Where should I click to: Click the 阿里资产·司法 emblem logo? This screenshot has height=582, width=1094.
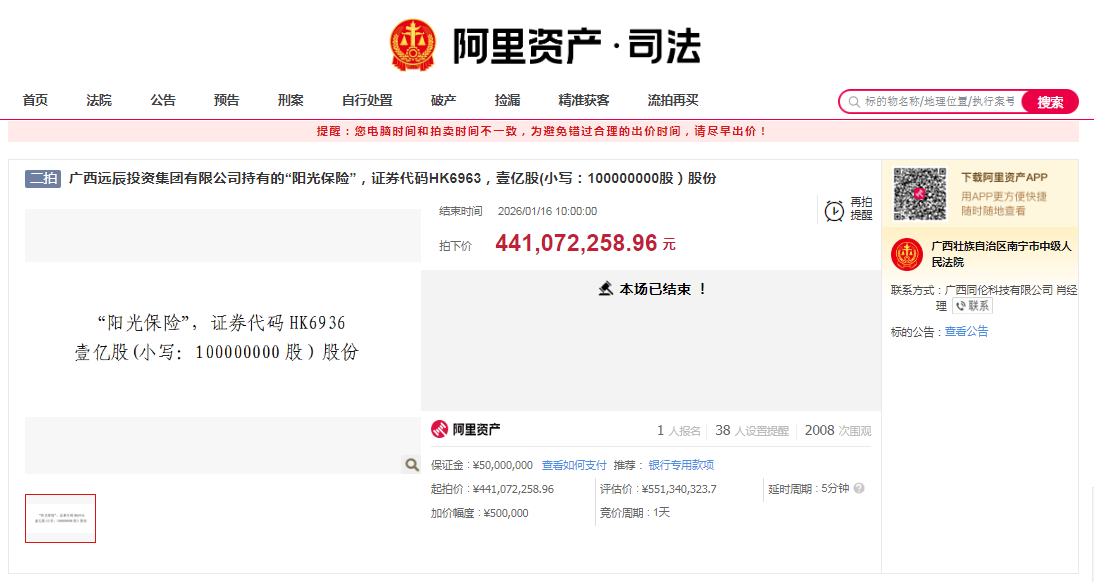click(x=413, y=45)
